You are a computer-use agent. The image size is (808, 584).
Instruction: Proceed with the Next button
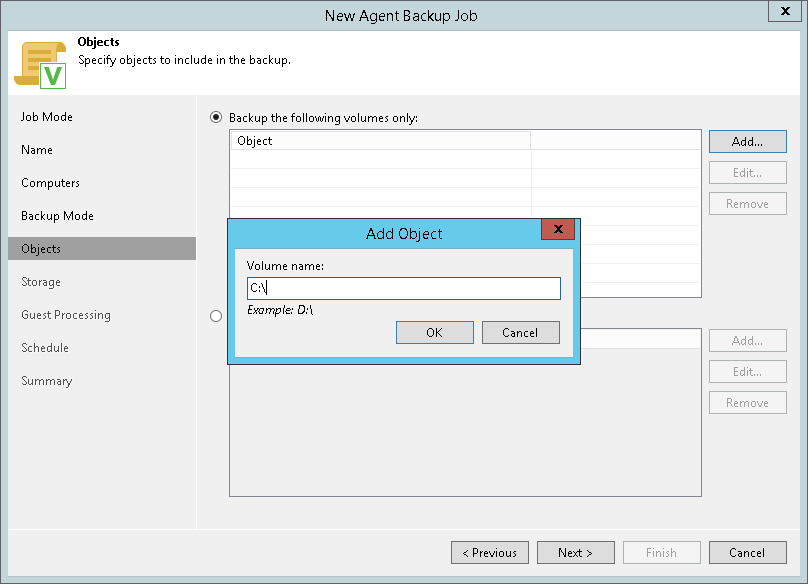pyautogui.click(x=576, y=553)
